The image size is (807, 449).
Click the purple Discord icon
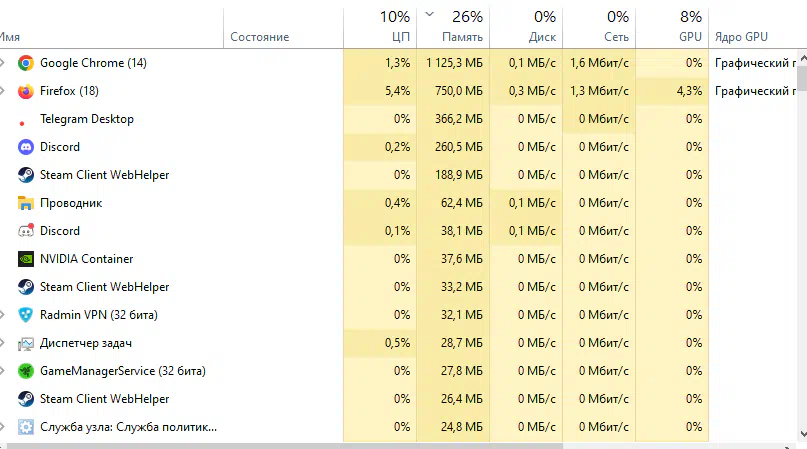26,147
